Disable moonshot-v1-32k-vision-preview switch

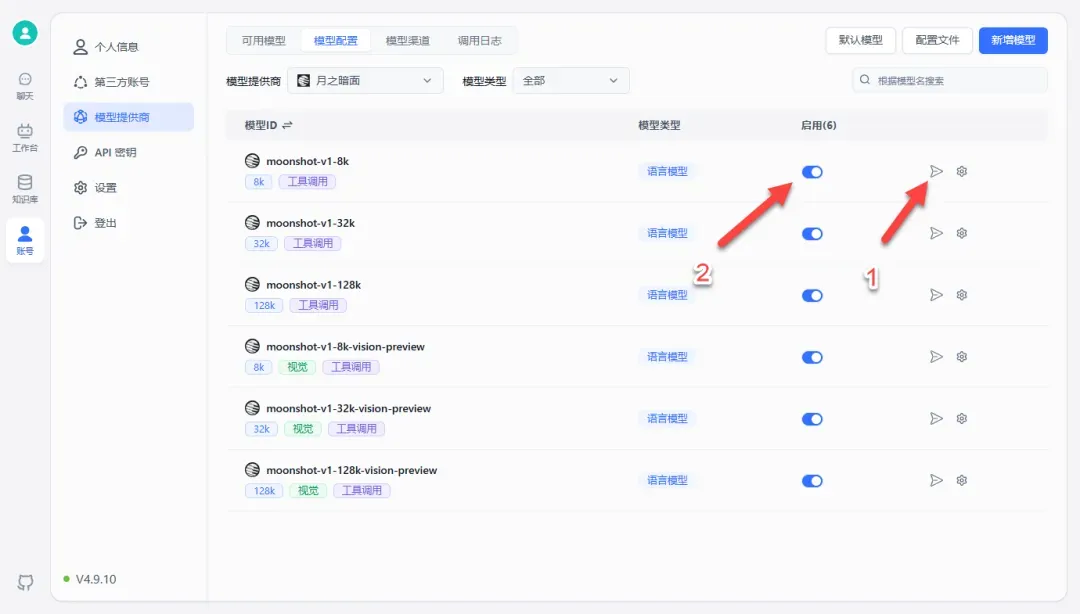point(812,419)
